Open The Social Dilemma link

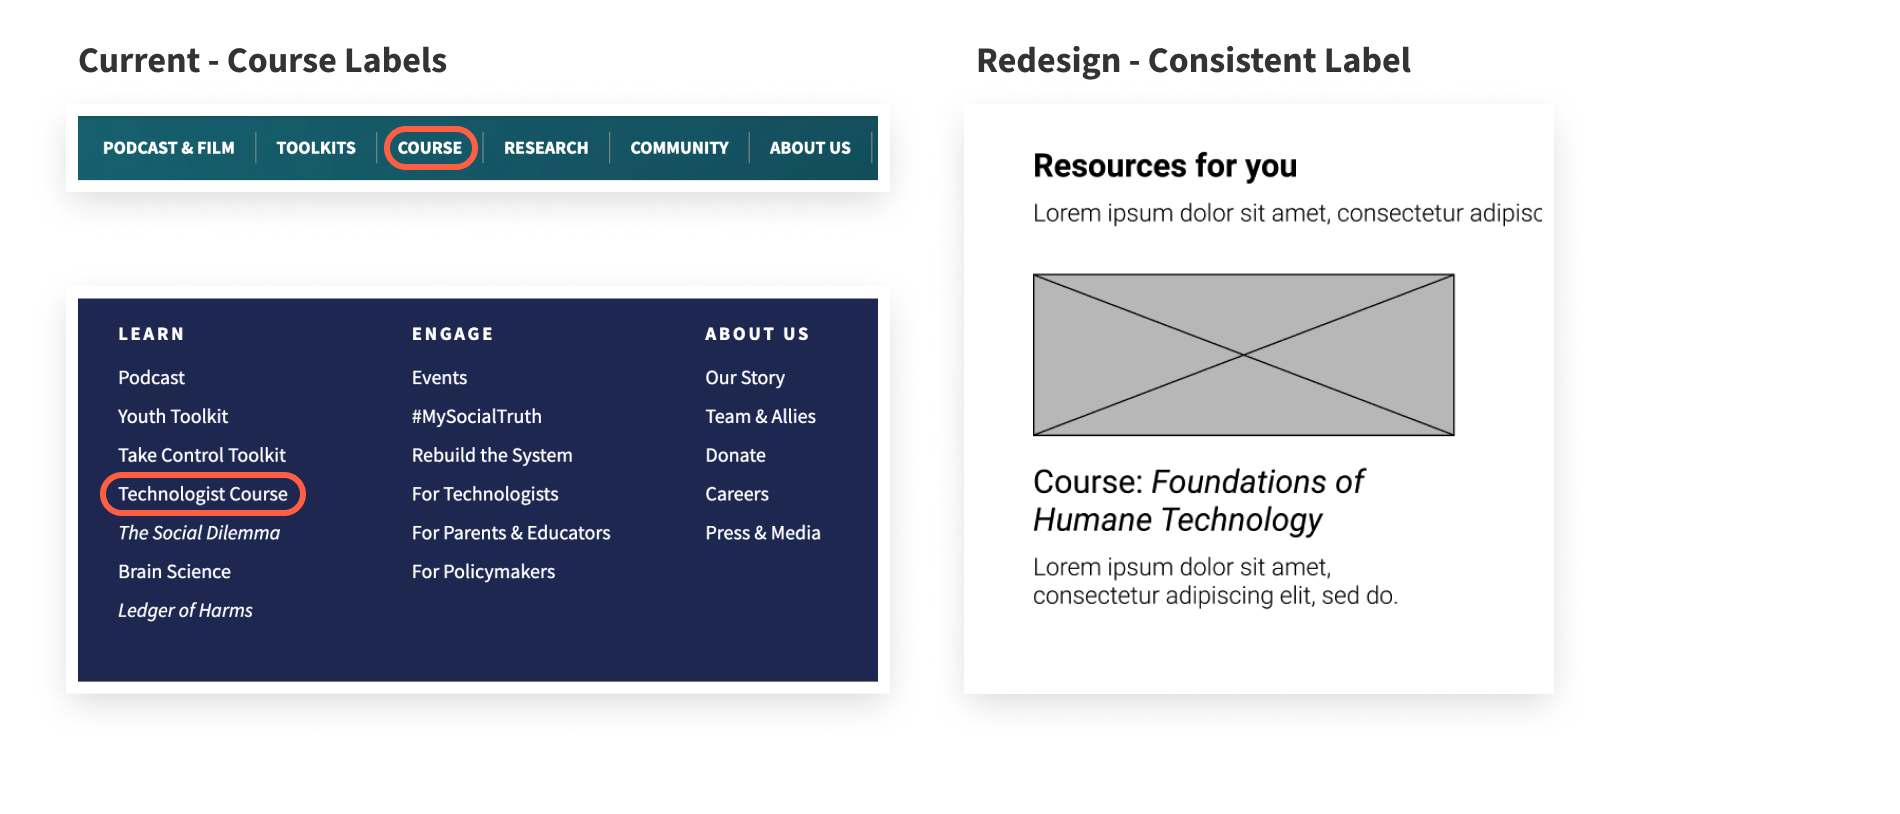click(199, 533)
